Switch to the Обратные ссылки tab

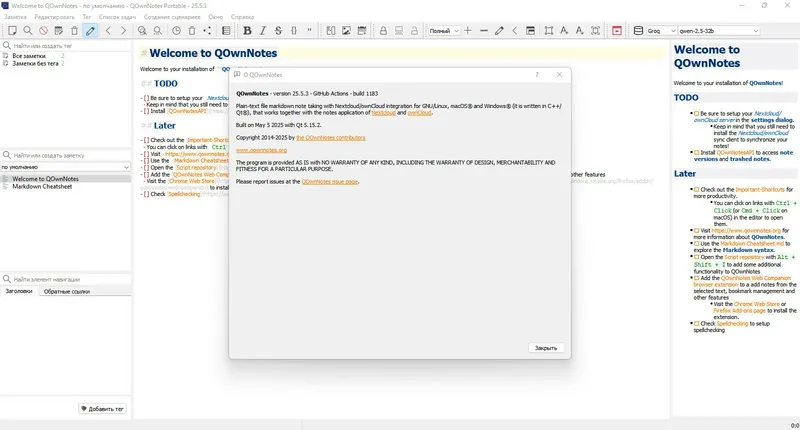tap(67, 291)
